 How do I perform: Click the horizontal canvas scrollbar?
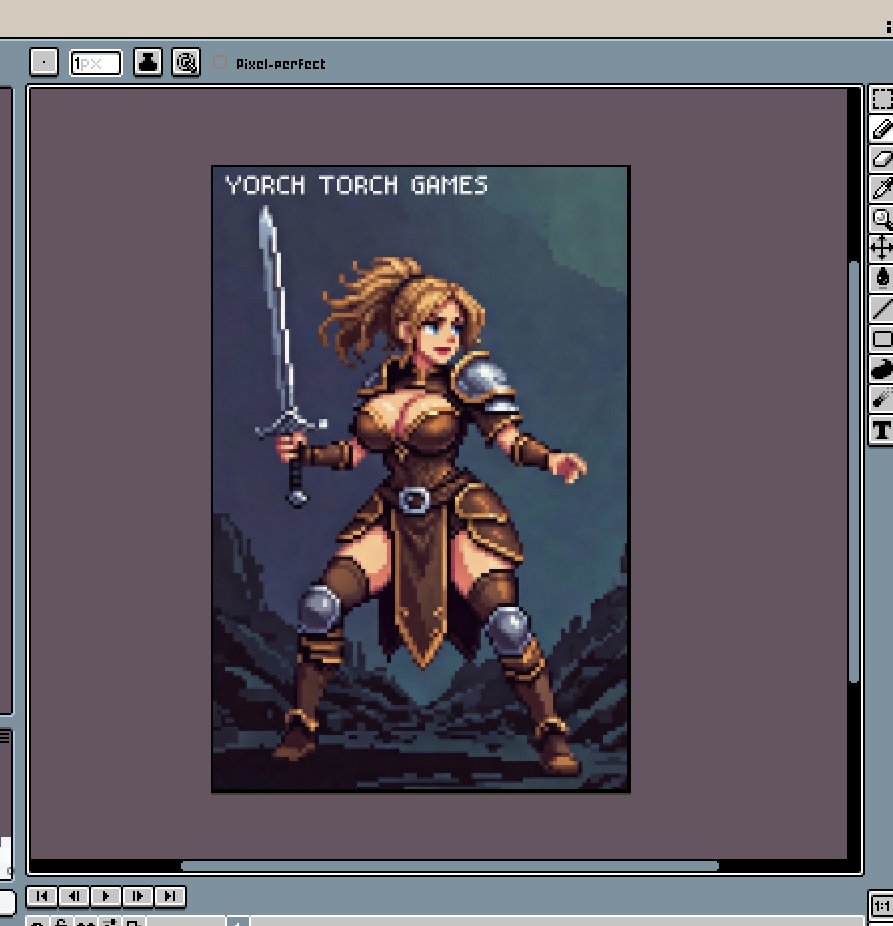449,866
